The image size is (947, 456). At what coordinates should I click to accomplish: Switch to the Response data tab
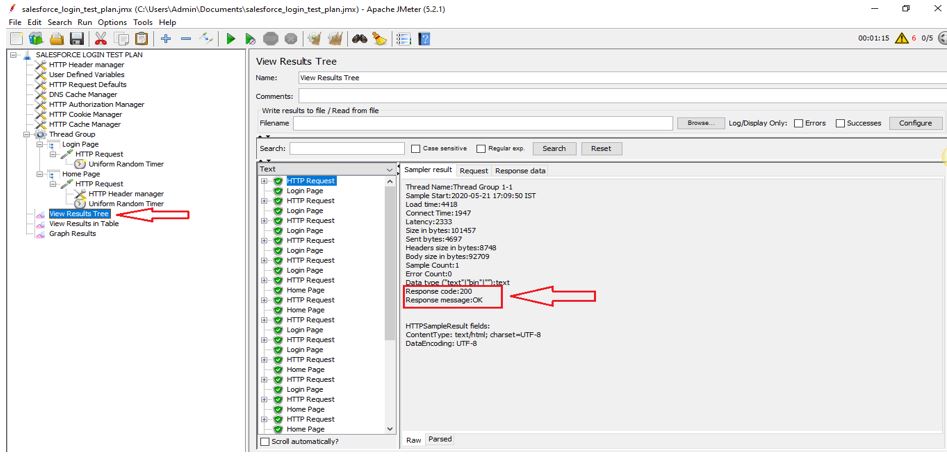pos(520,171)
